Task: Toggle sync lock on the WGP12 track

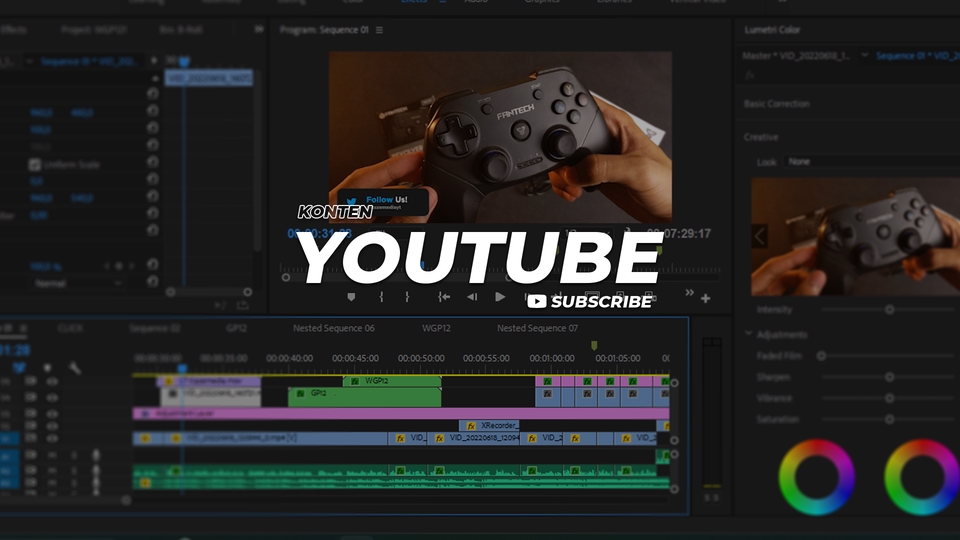Action: 31,381
